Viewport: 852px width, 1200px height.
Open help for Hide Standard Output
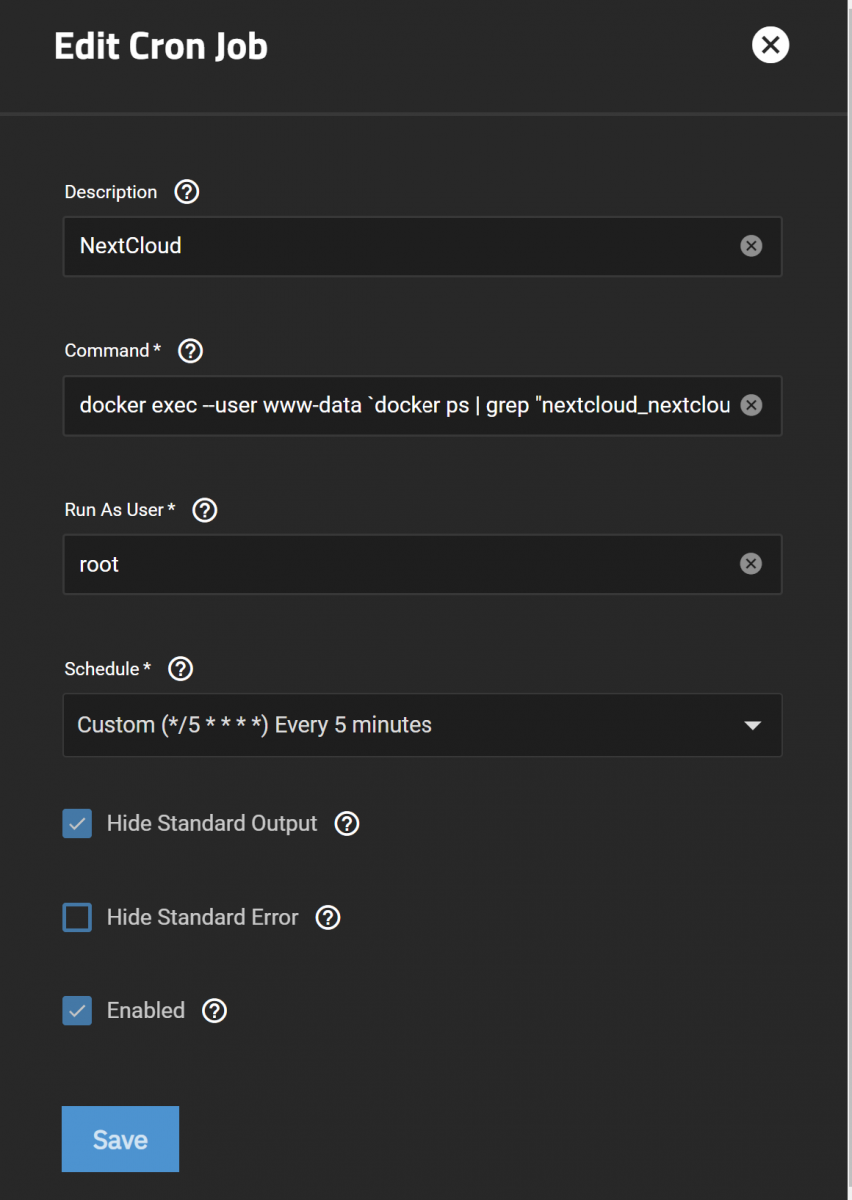(x=346, y=823)
